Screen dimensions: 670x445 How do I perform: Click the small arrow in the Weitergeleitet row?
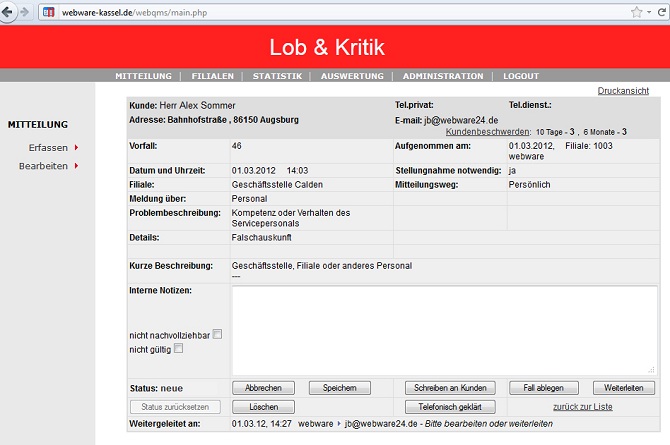[x=339, y=424]
